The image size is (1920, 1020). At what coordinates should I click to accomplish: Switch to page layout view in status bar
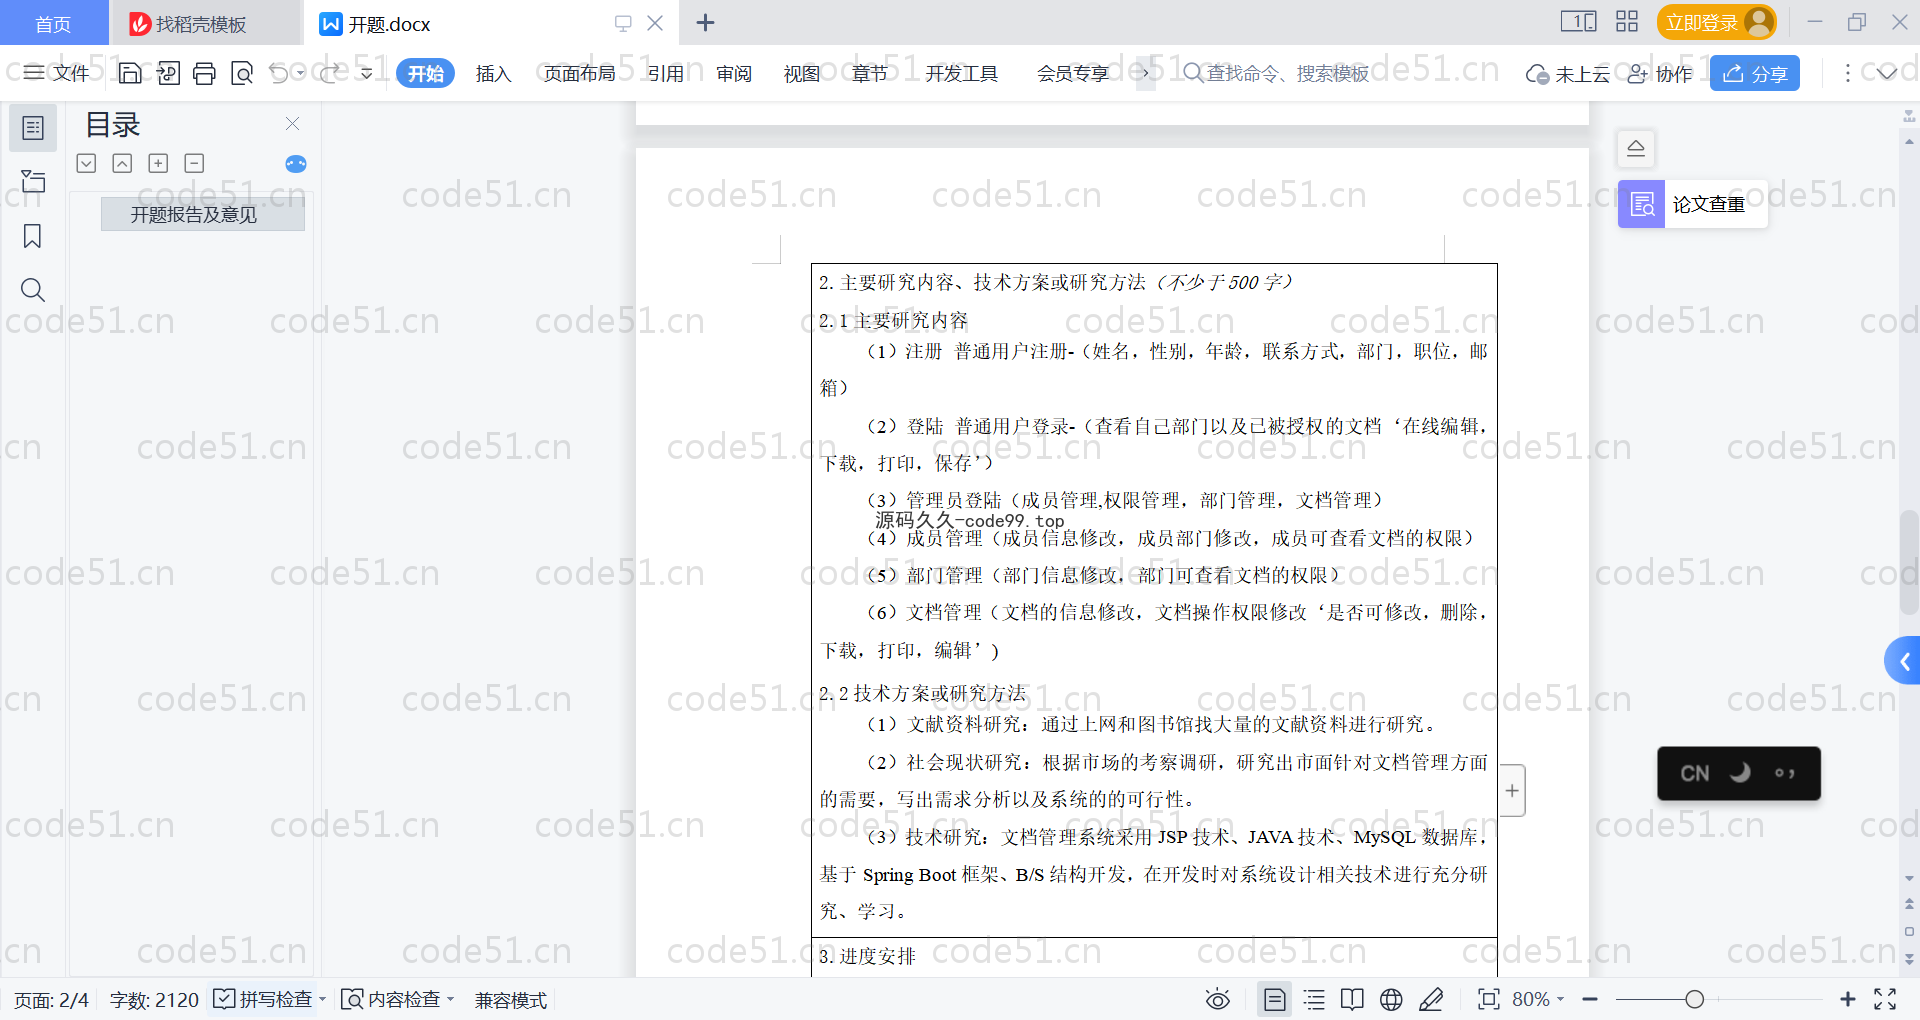point(1274,999)
